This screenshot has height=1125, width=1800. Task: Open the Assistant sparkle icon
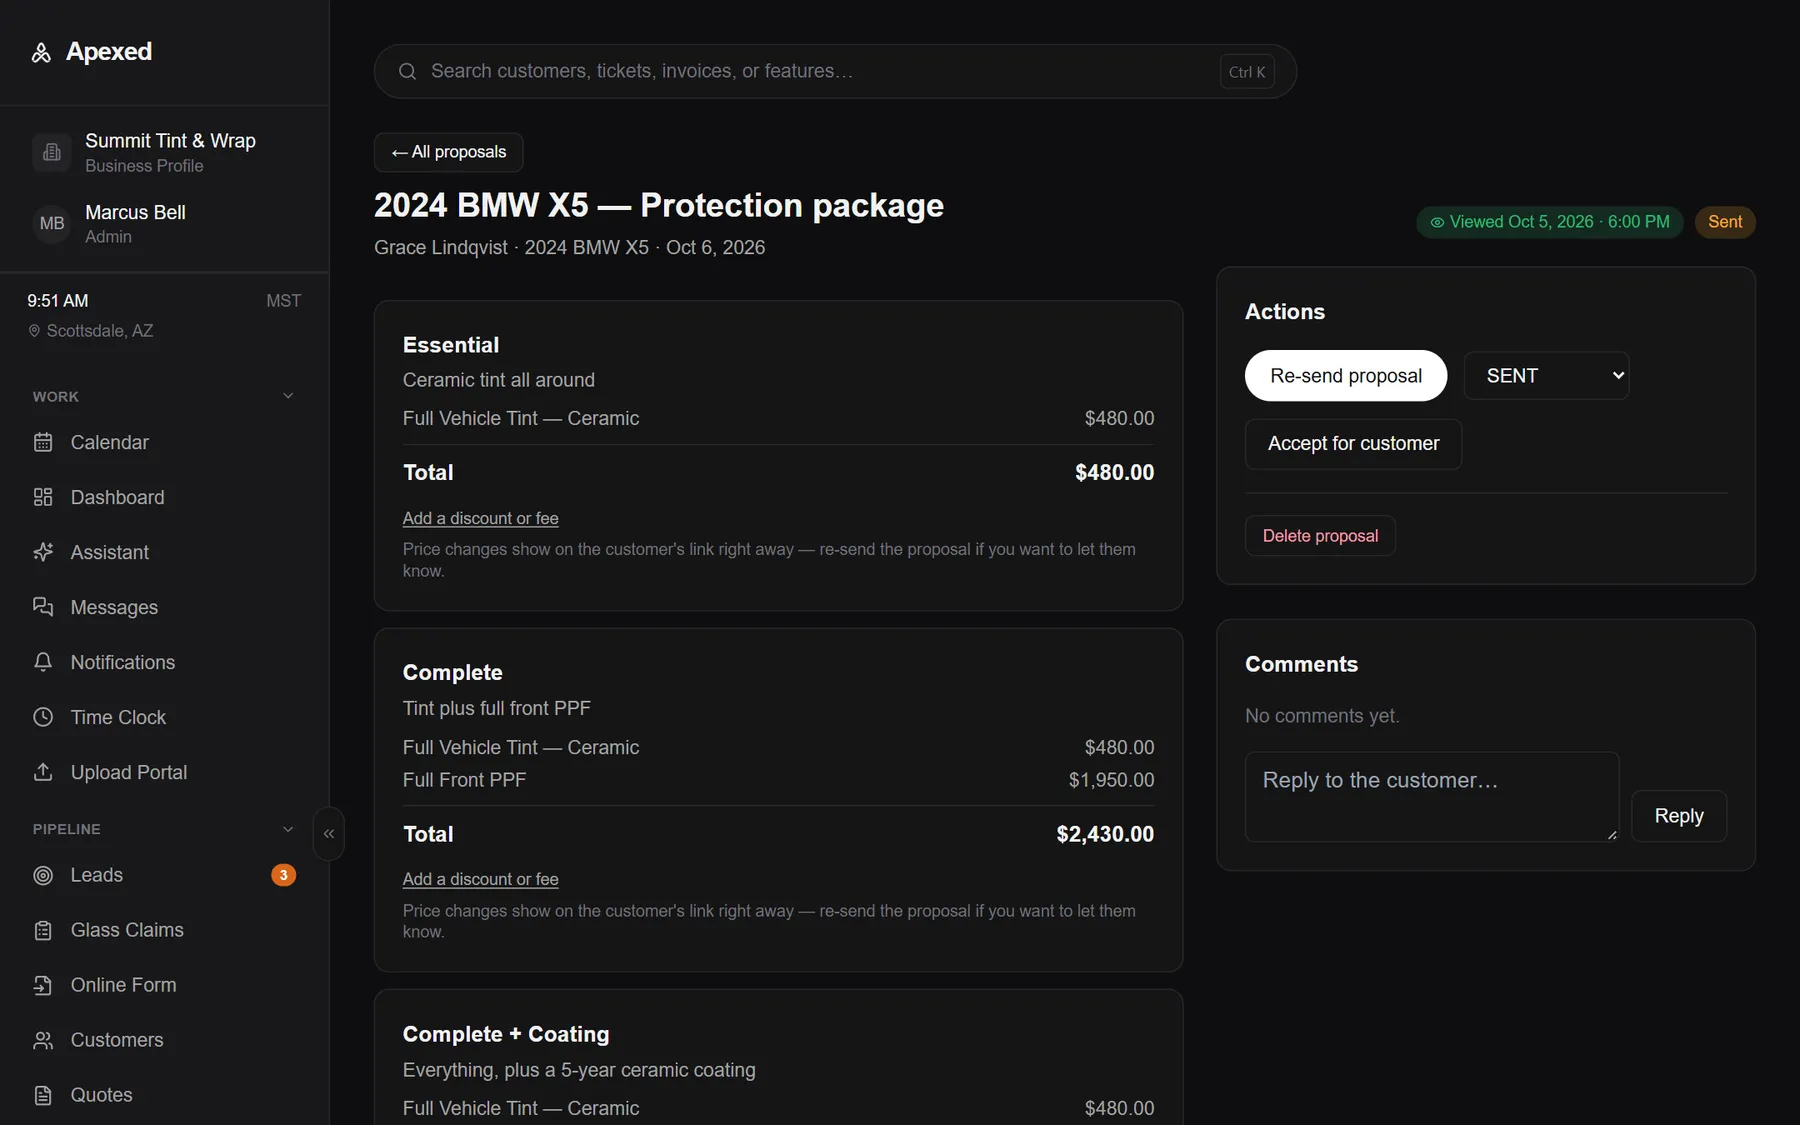coord(43,552)
